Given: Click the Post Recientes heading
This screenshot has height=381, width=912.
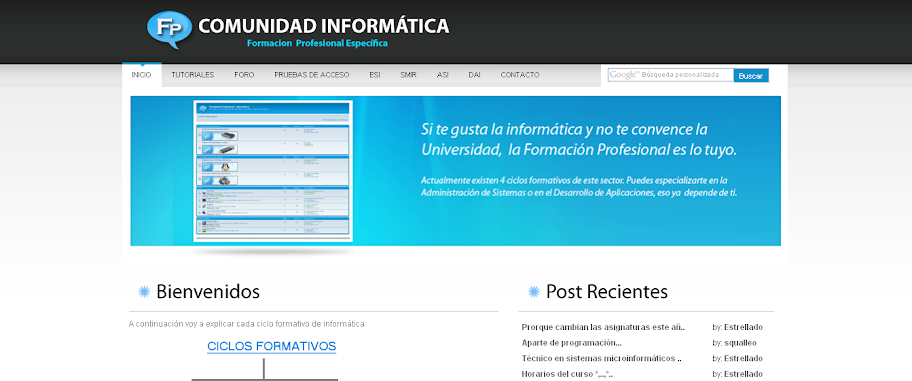Looking at the screenshot, I should (607, 291).
